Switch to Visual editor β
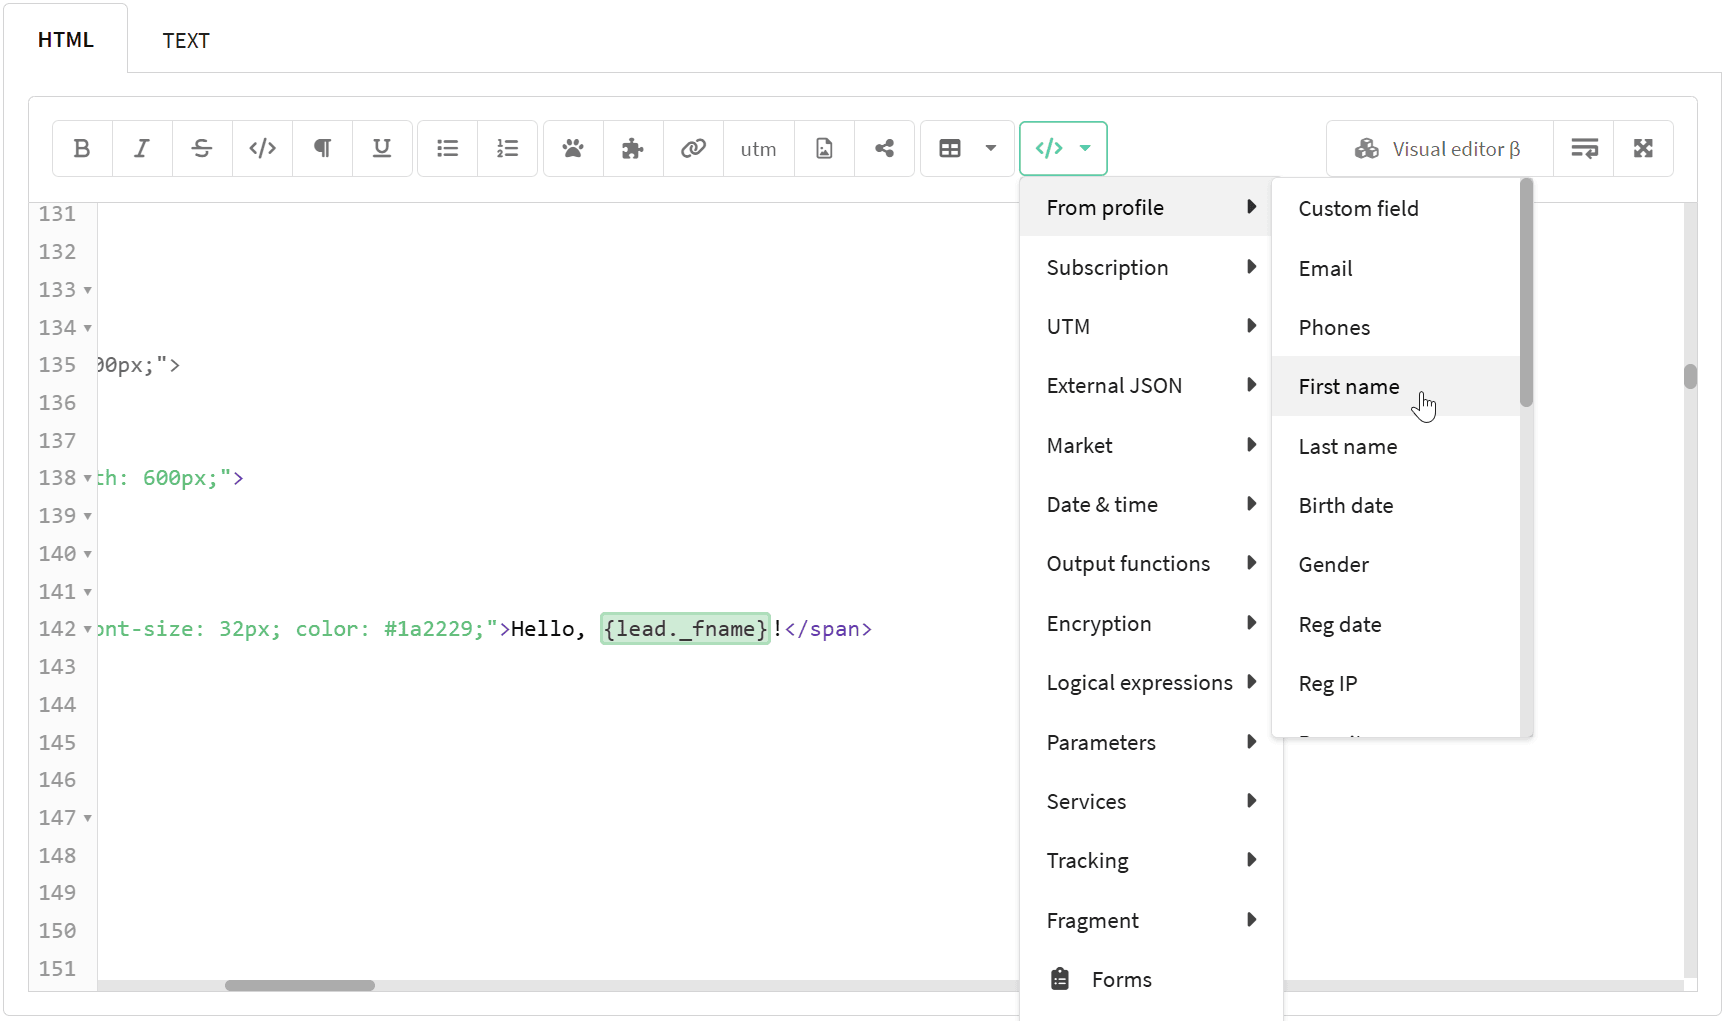This screenshot has height=1021, width=1728. 1439,149
